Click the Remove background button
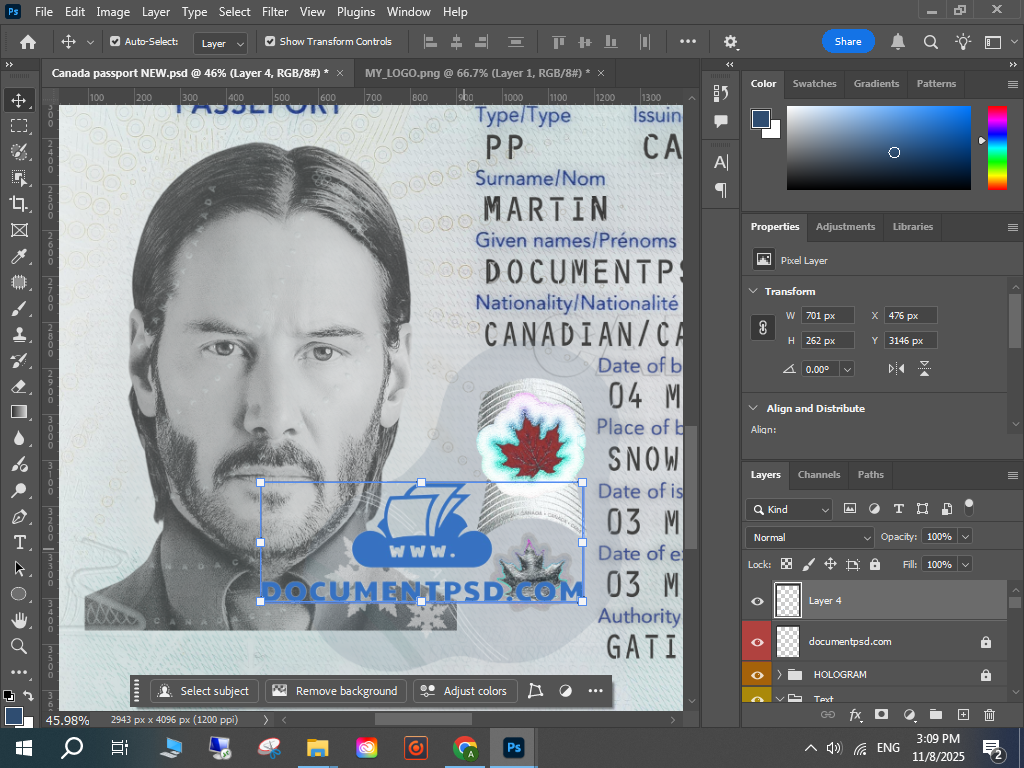Screen dimensions: 1024x768 (336, 691)
